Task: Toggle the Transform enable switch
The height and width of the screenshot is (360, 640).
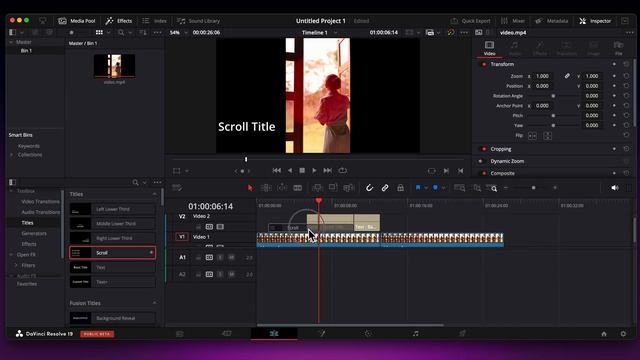Action: pos(484,64)
